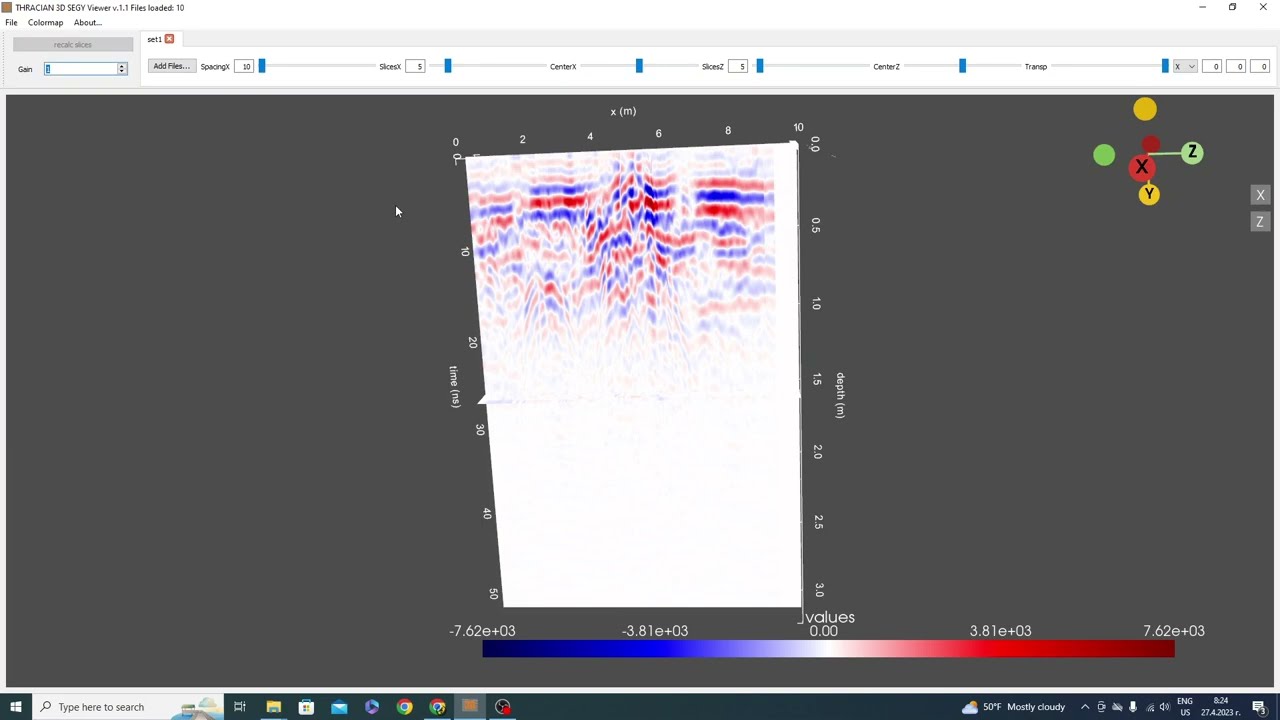Click the SlicesX value box

tap(415, 67)
